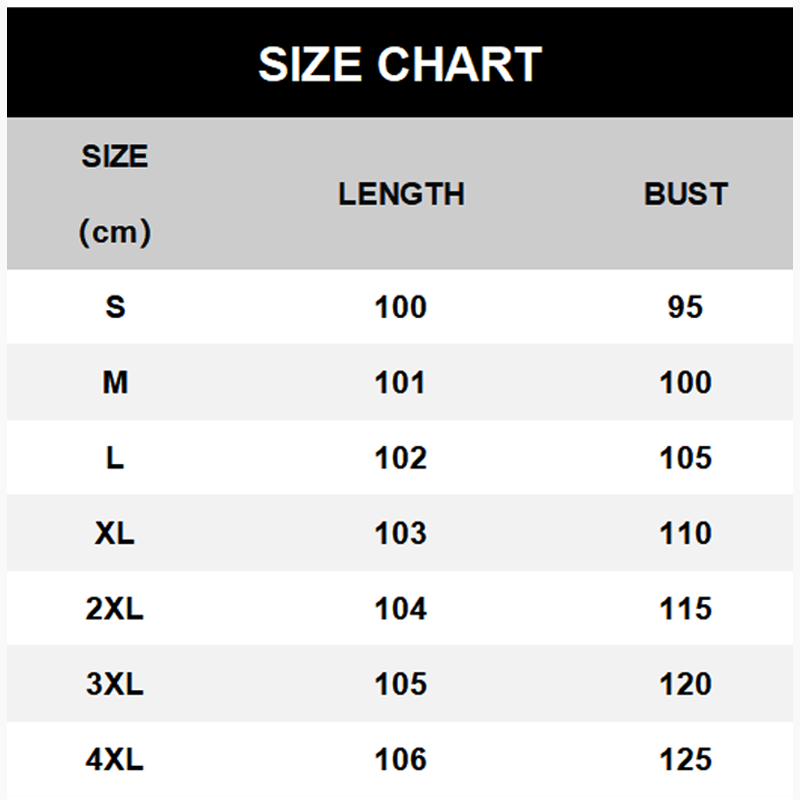Select the SIZE (cm) column header

(x=115, y=194)
